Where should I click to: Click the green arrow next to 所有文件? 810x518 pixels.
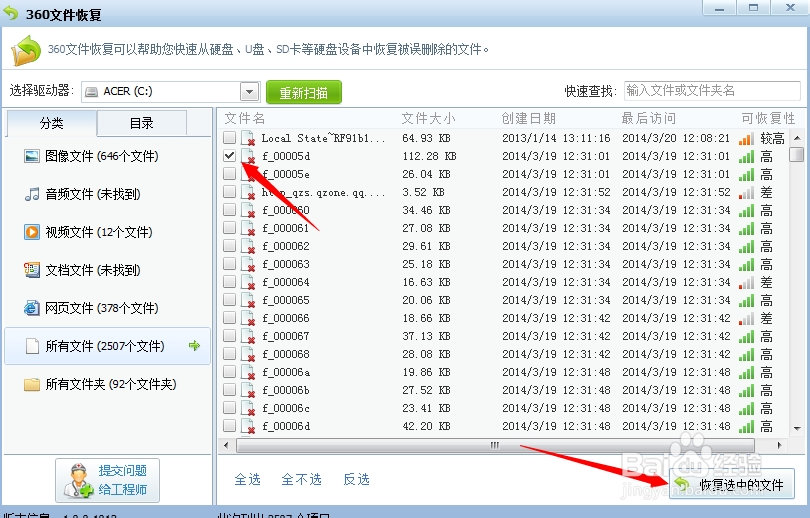pos(194,346)
